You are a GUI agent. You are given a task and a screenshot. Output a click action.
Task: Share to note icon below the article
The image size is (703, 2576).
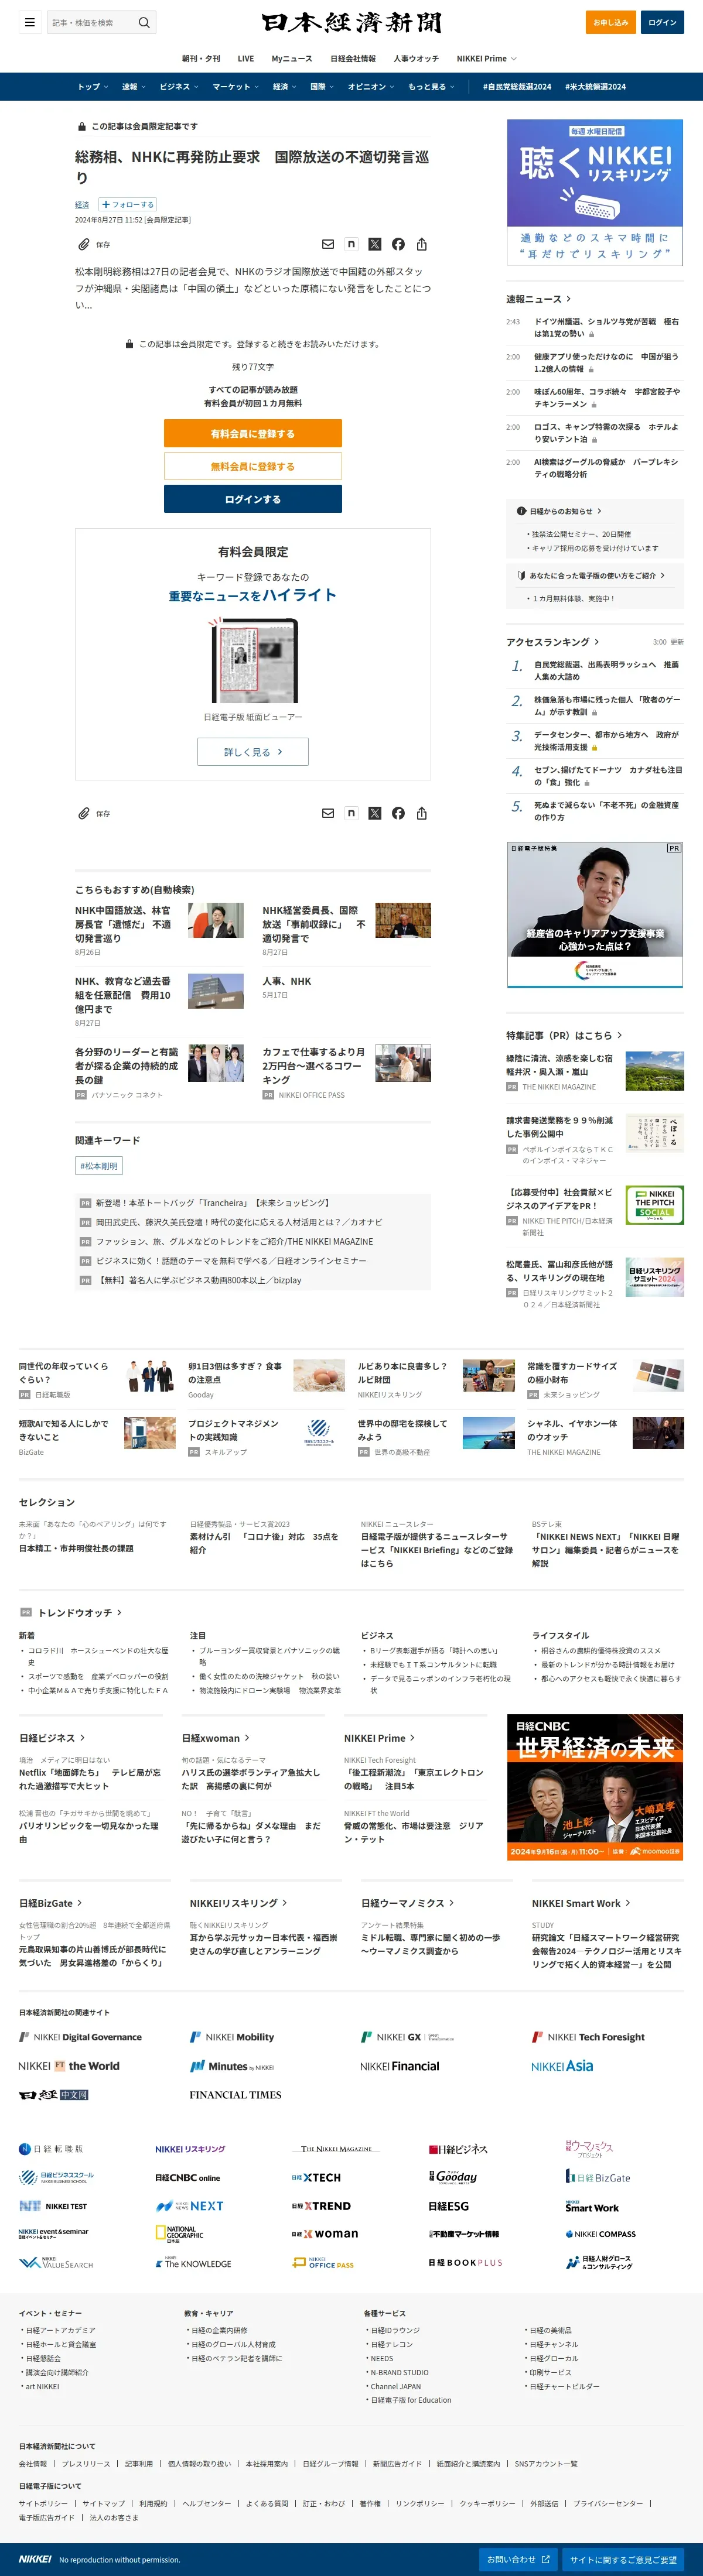coord(351,813)
